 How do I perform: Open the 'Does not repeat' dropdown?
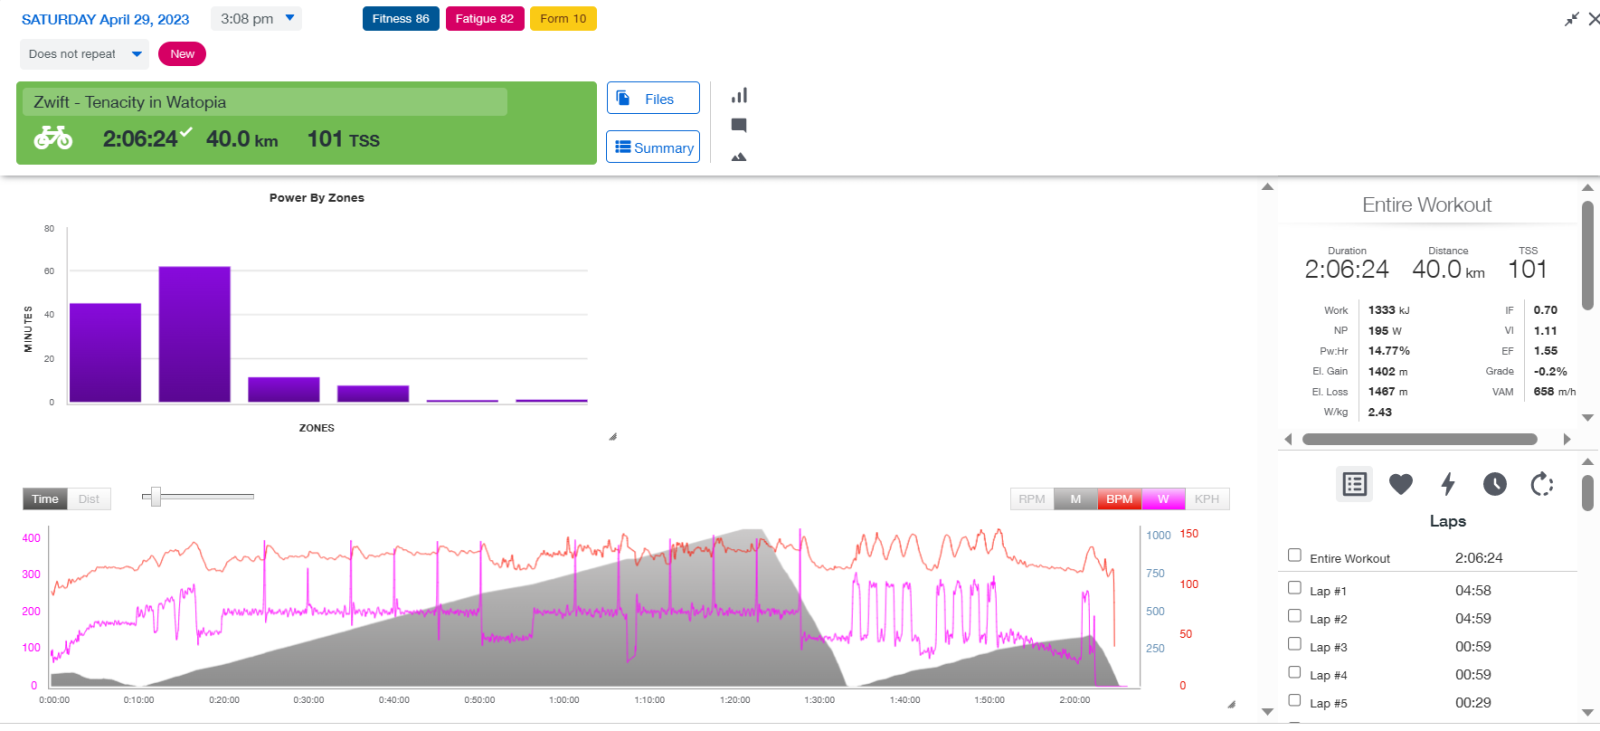tap(84, 54)
